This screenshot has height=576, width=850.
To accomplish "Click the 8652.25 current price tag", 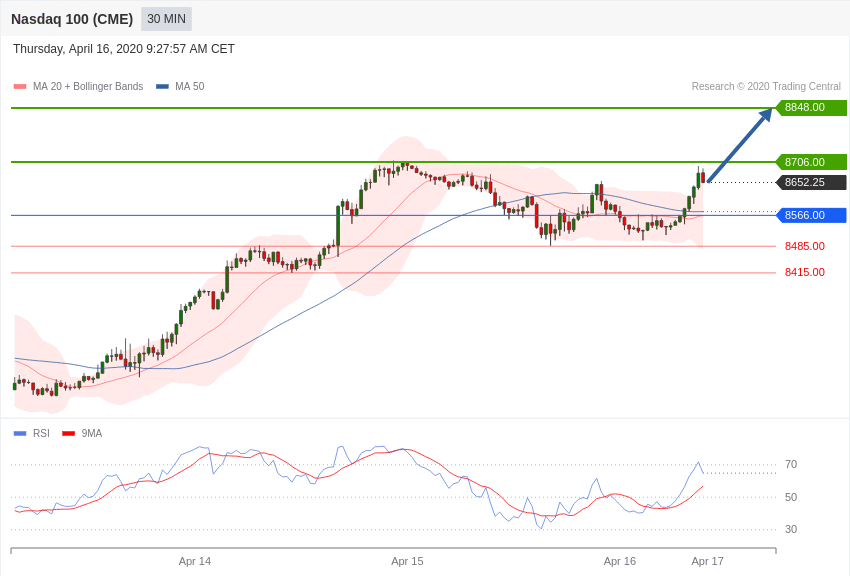I will click(811, 182).
